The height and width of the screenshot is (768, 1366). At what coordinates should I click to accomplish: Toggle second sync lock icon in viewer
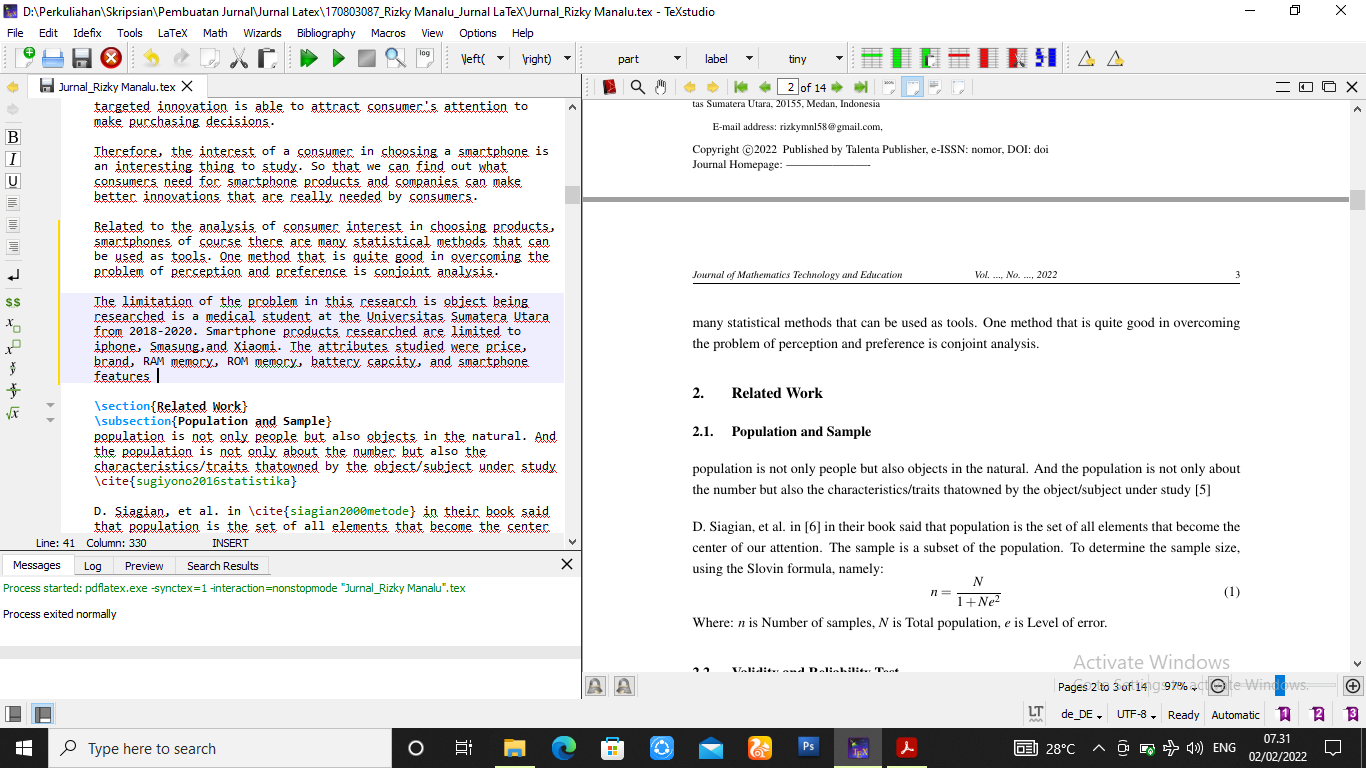coord(624,686)
